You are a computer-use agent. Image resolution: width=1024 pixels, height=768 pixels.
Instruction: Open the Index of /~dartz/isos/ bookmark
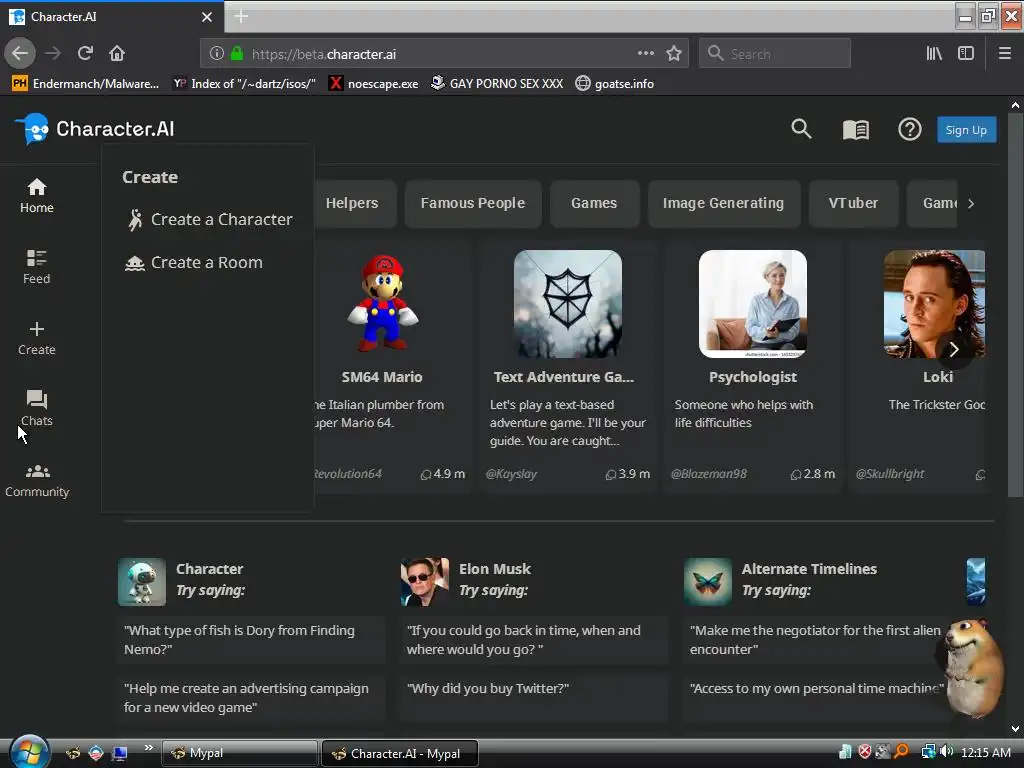point(244,84)
